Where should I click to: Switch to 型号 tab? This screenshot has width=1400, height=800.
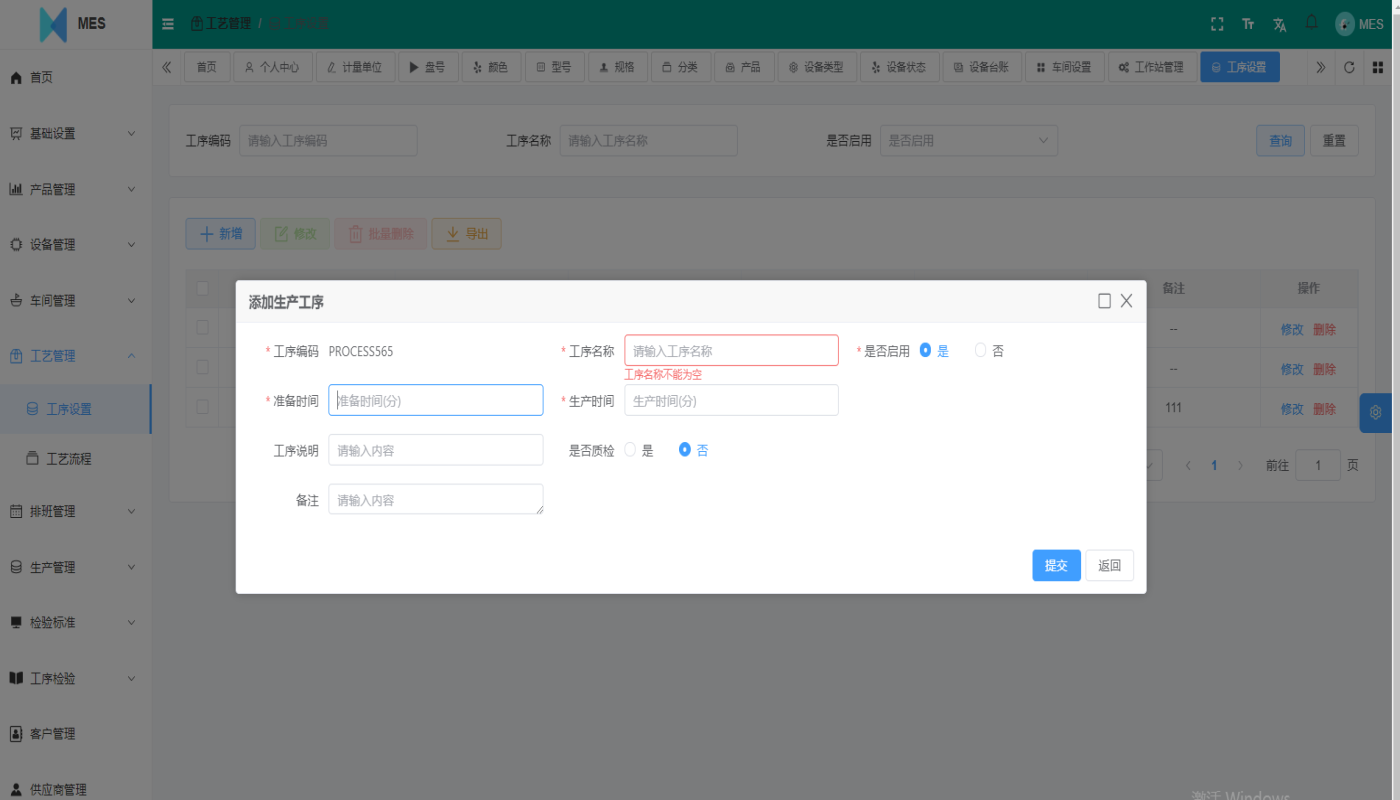coord(554,67)
